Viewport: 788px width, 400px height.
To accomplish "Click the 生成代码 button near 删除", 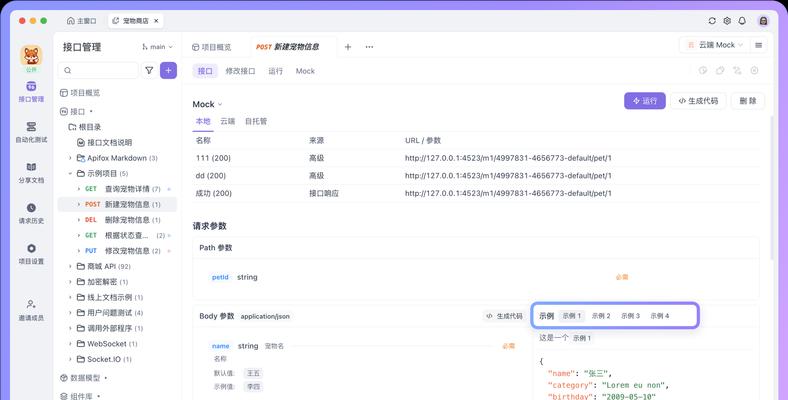I will (x=698, y=101).
